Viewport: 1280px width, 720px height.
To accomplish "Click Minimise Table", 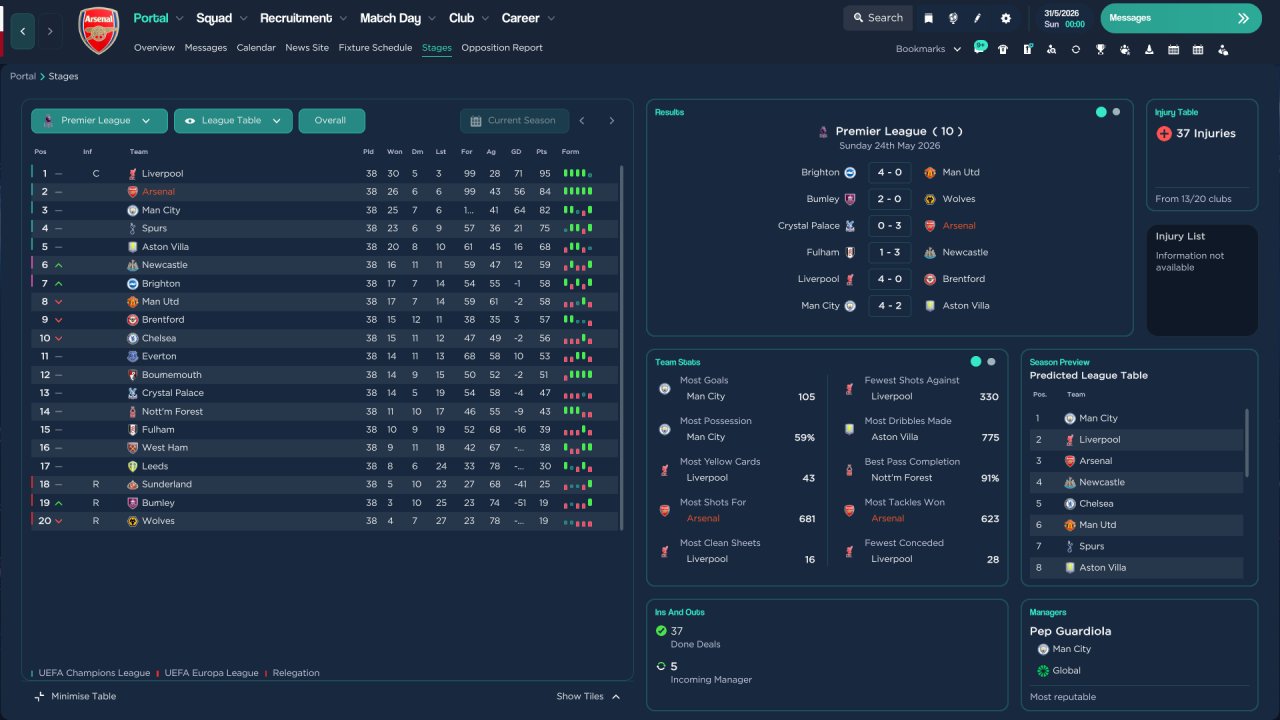I will (x=75, y=696).
